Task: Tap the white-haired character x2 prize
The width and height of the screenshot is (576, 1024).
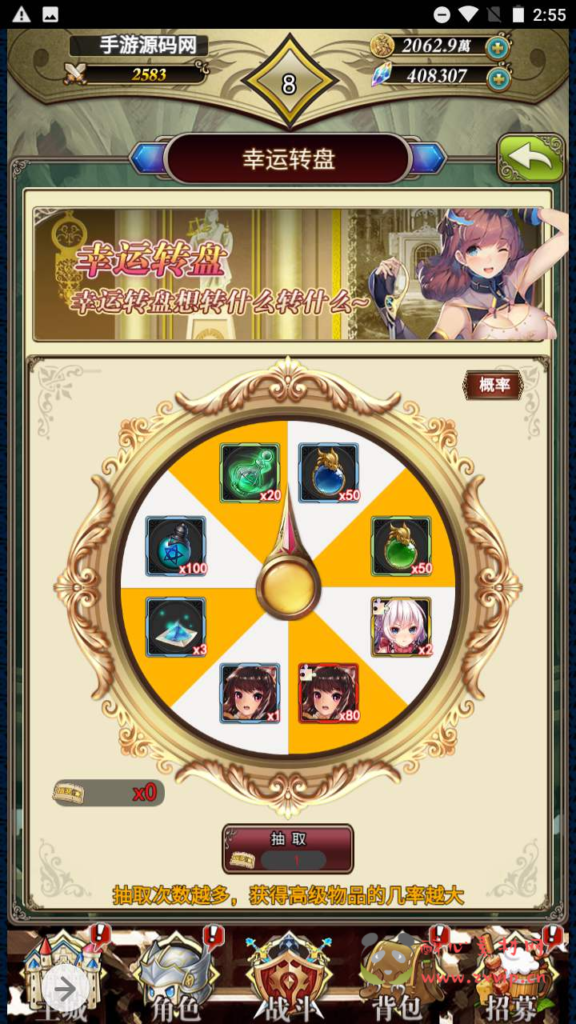Action: click(x=401, y=626)
